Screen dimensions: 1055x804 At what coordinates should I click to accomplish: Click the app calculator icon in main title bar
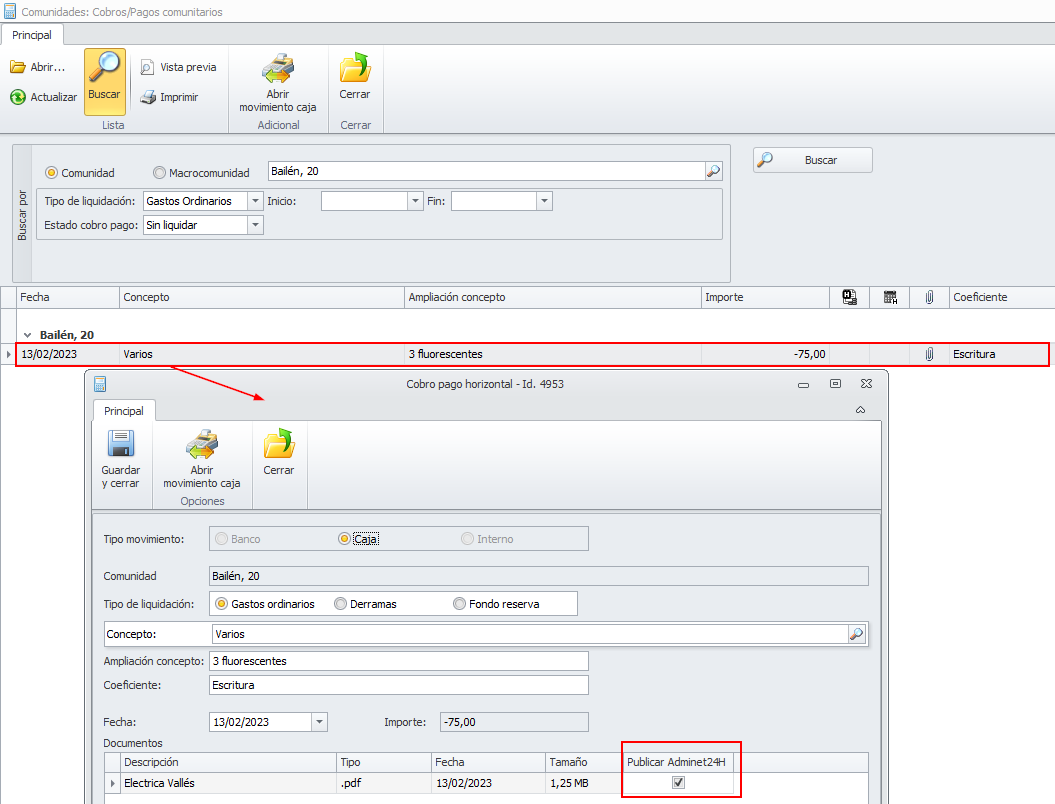(x=10, y=11)
